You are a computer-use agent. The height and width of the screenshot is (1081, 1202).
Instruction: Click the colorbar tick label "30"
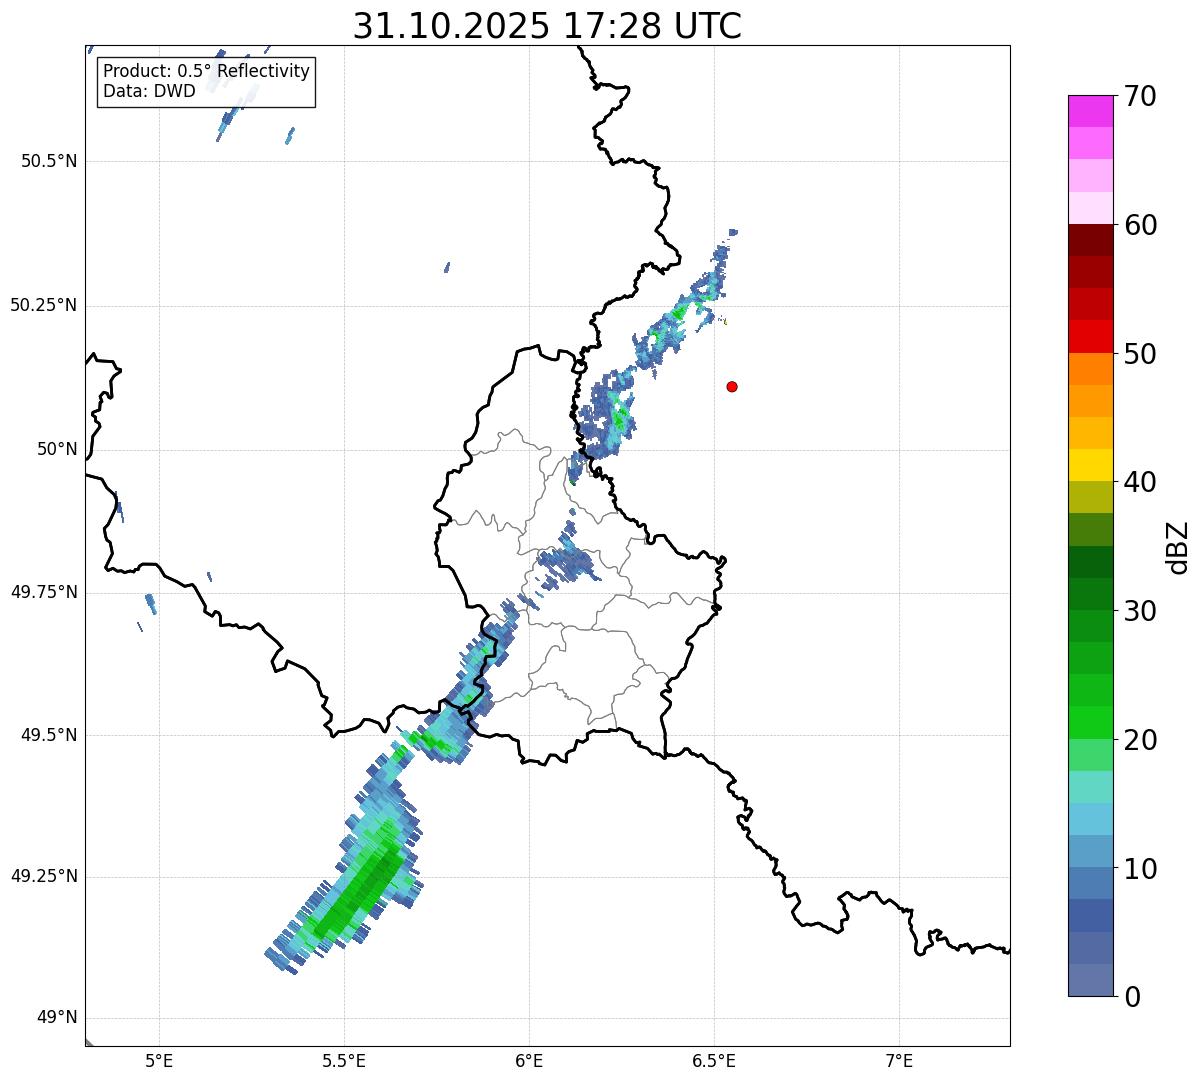(1140, 611)
